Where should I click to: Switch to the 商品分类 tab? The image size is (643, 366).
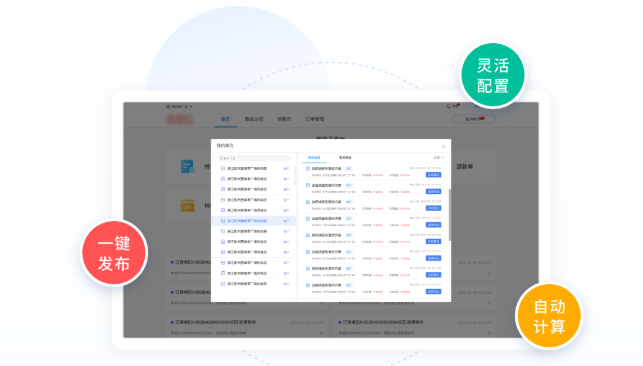pyautogui.click(x=254, y=119)
